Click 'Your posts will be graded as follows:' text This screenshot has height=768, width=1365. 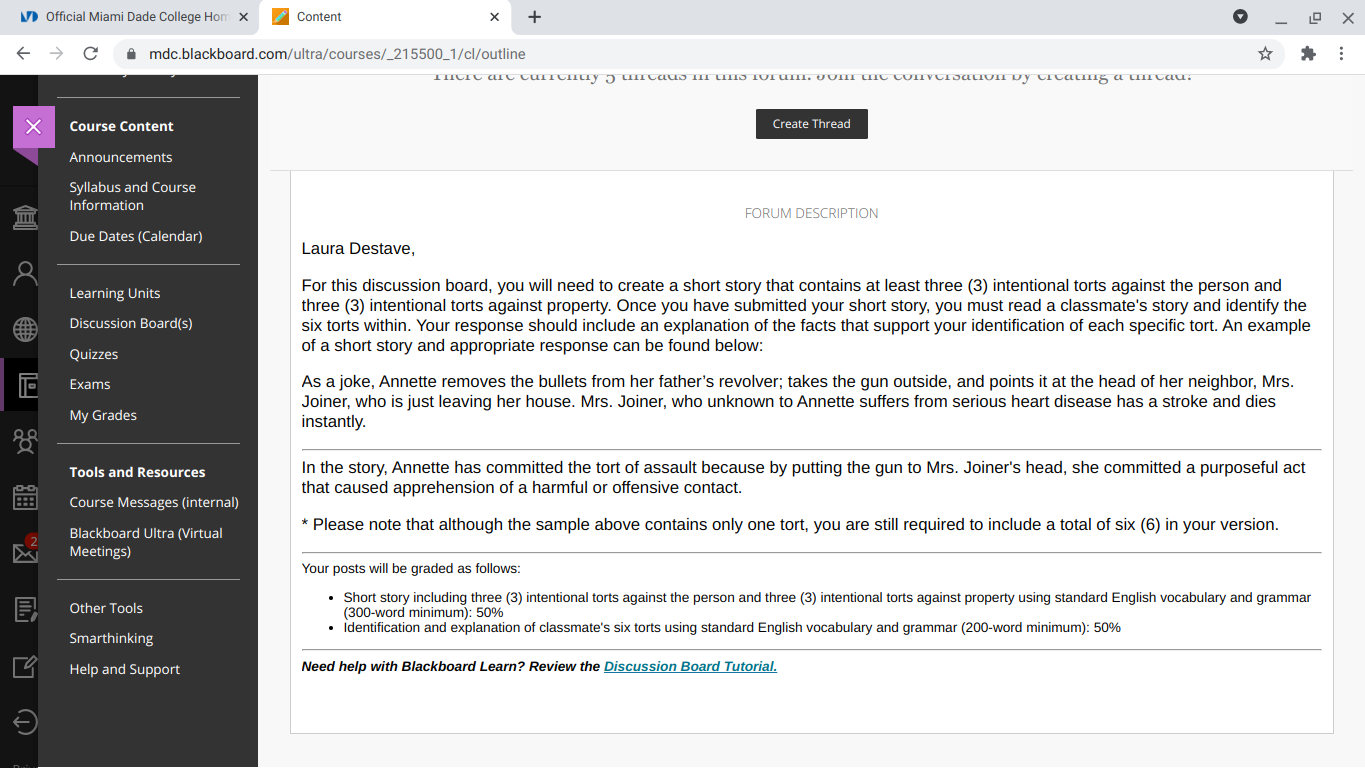(x=411, y=568)
